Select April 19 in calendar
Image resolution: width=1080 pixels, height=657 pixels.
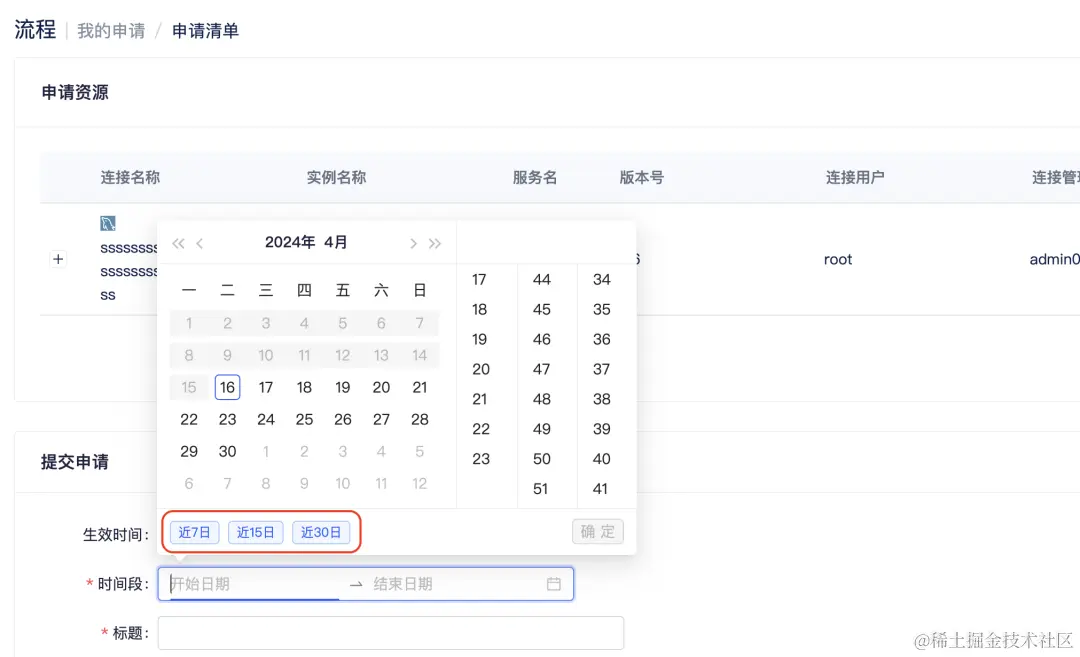click(x=343, y=387)
